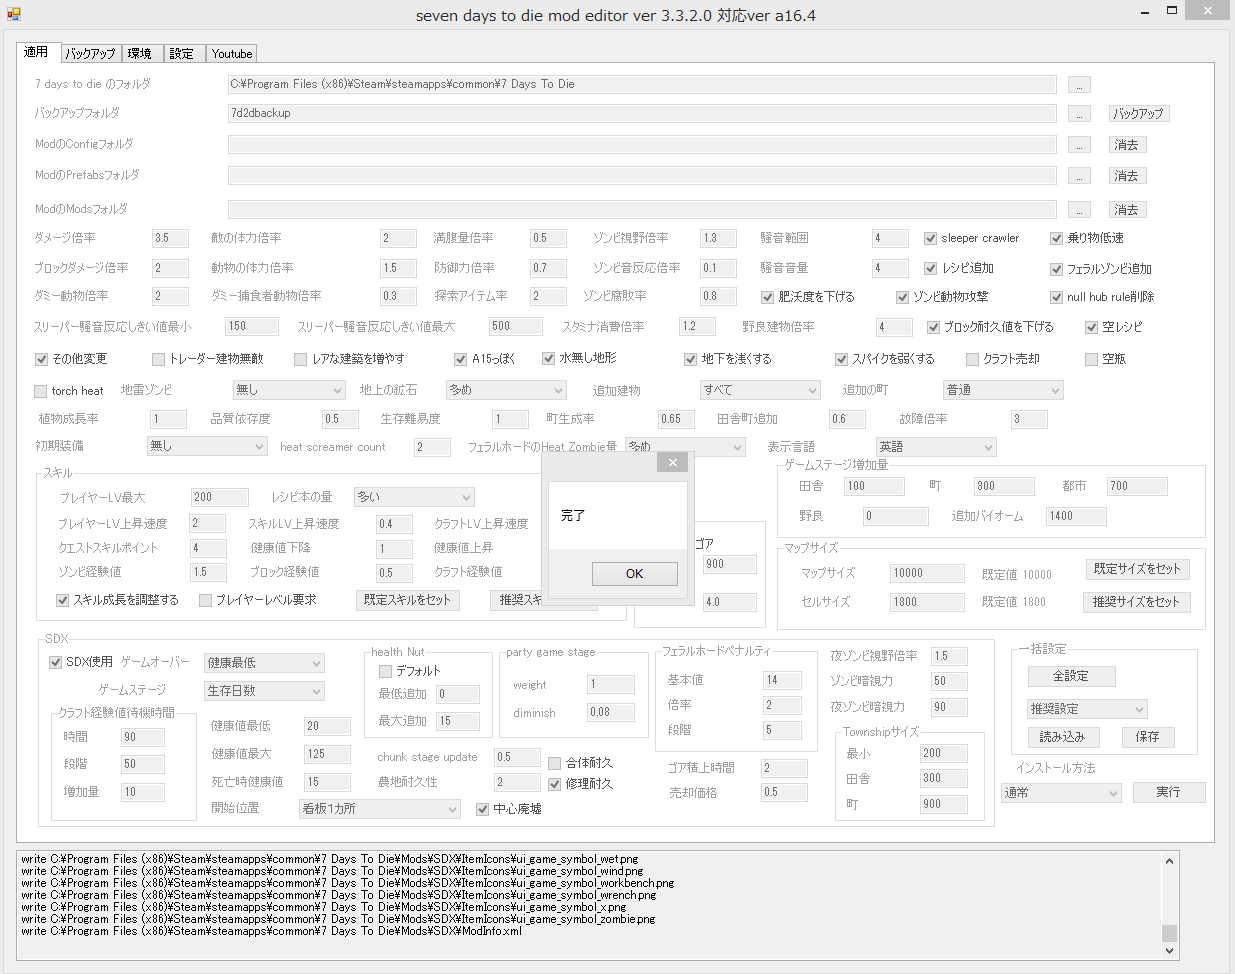Click the セルサイズ input field
The image size is (1235, 974).
pos(927,602)
